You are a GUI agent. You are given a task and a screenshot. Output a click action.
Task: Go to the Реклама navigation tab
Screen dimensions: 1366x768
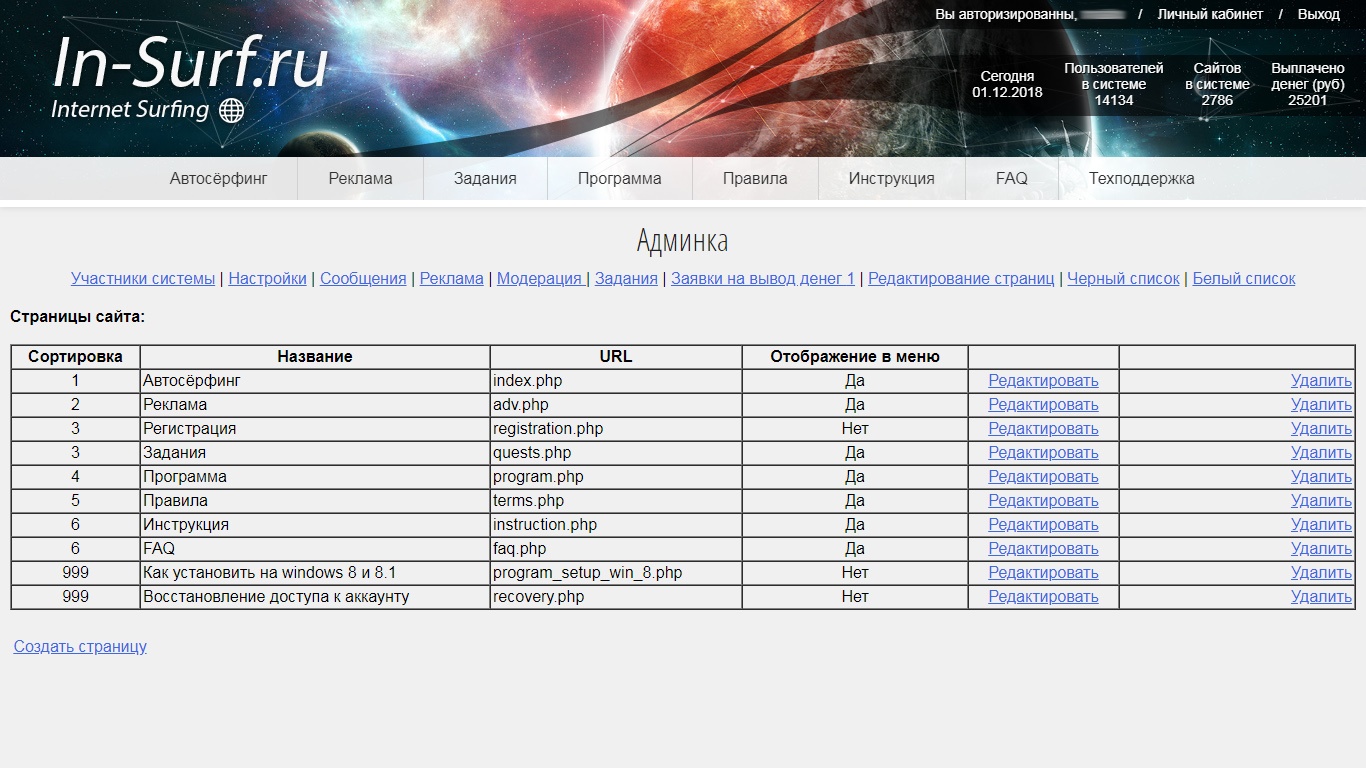pyautogui.click(x=360, y=179)
